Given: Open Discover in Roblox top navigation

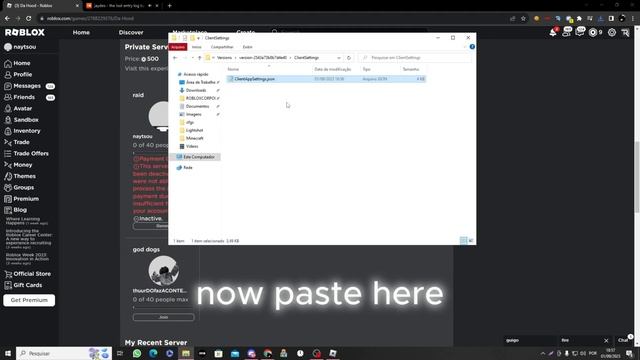Looking at the screenshot, I should [131, 32].
